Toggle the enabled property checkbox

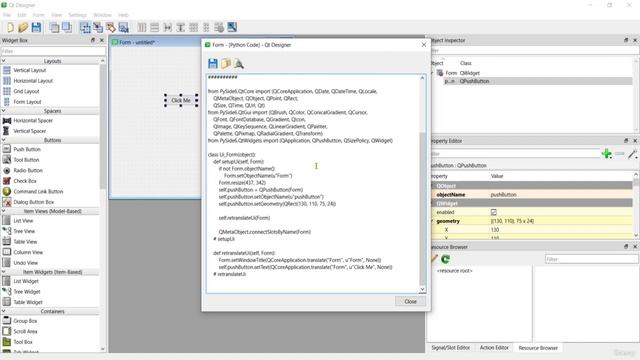(493, 212)
